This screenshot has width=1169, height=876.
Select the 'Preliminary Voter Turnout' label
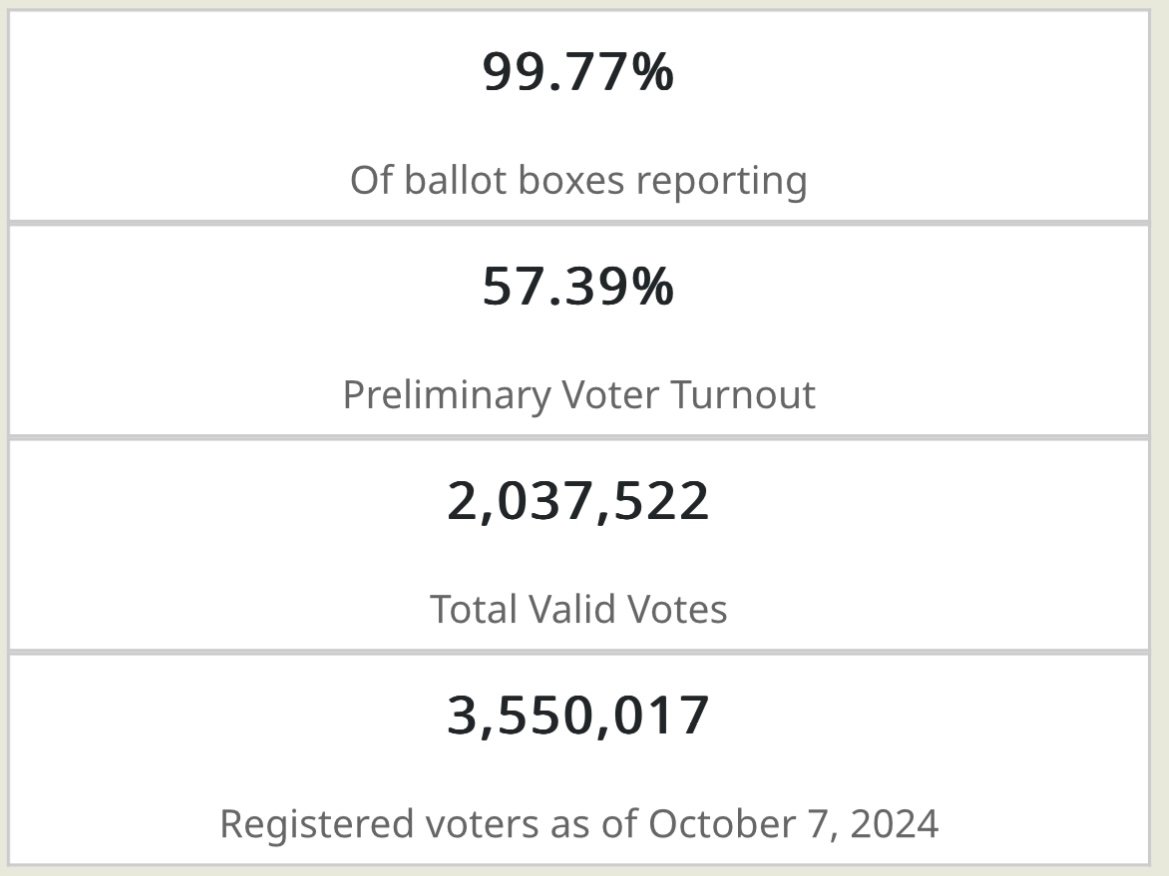(x=579, y=395)
